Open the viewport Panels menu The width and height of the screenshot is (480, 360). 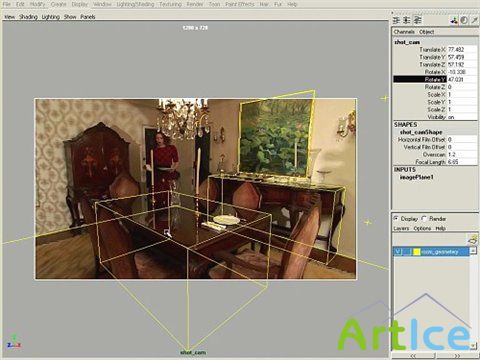88,17
